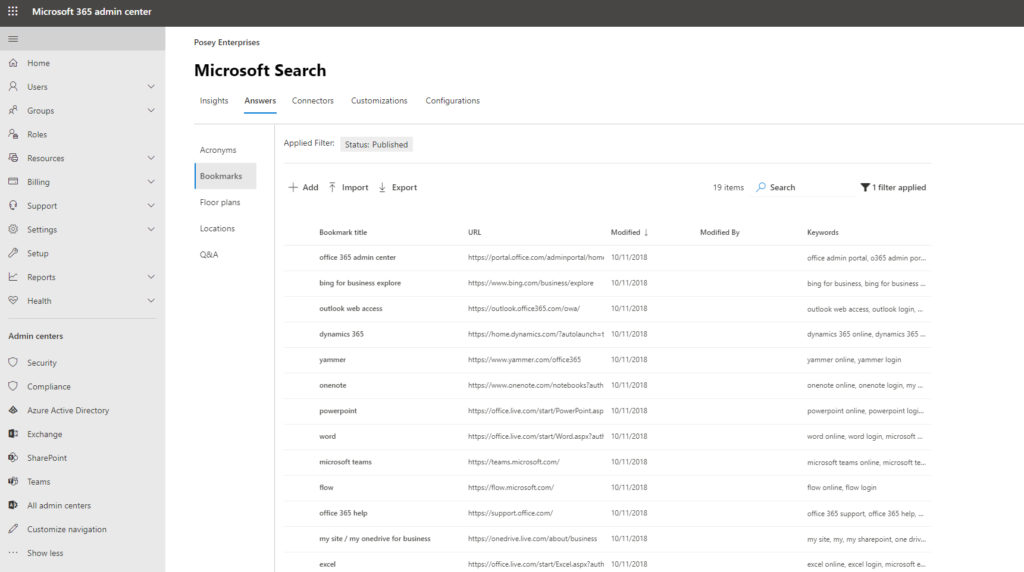Open Locations in answers list
This screenshot has width=1024, height=572.
tap(217, 229)
